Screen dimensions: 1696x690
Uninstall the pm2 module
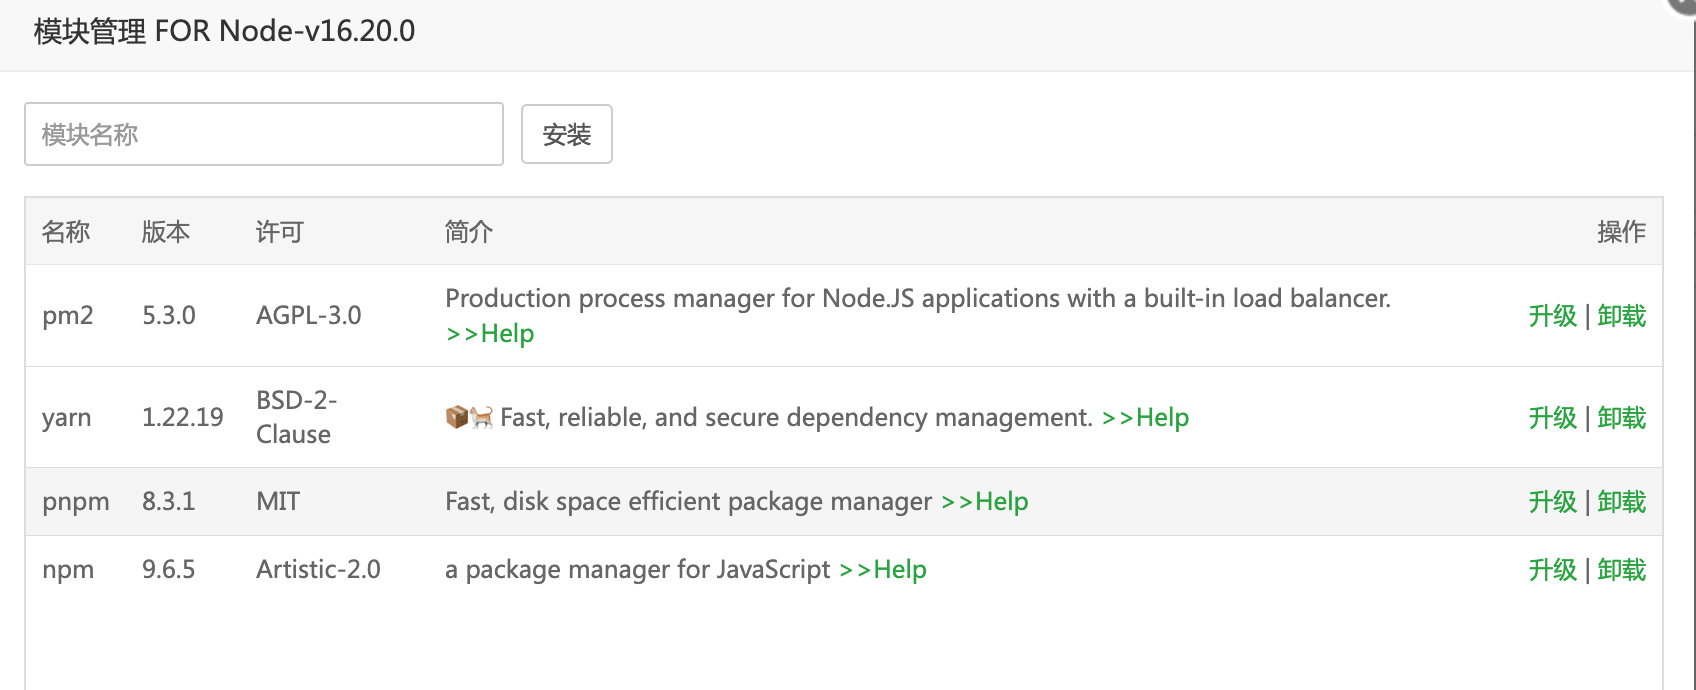point(1621,316)
